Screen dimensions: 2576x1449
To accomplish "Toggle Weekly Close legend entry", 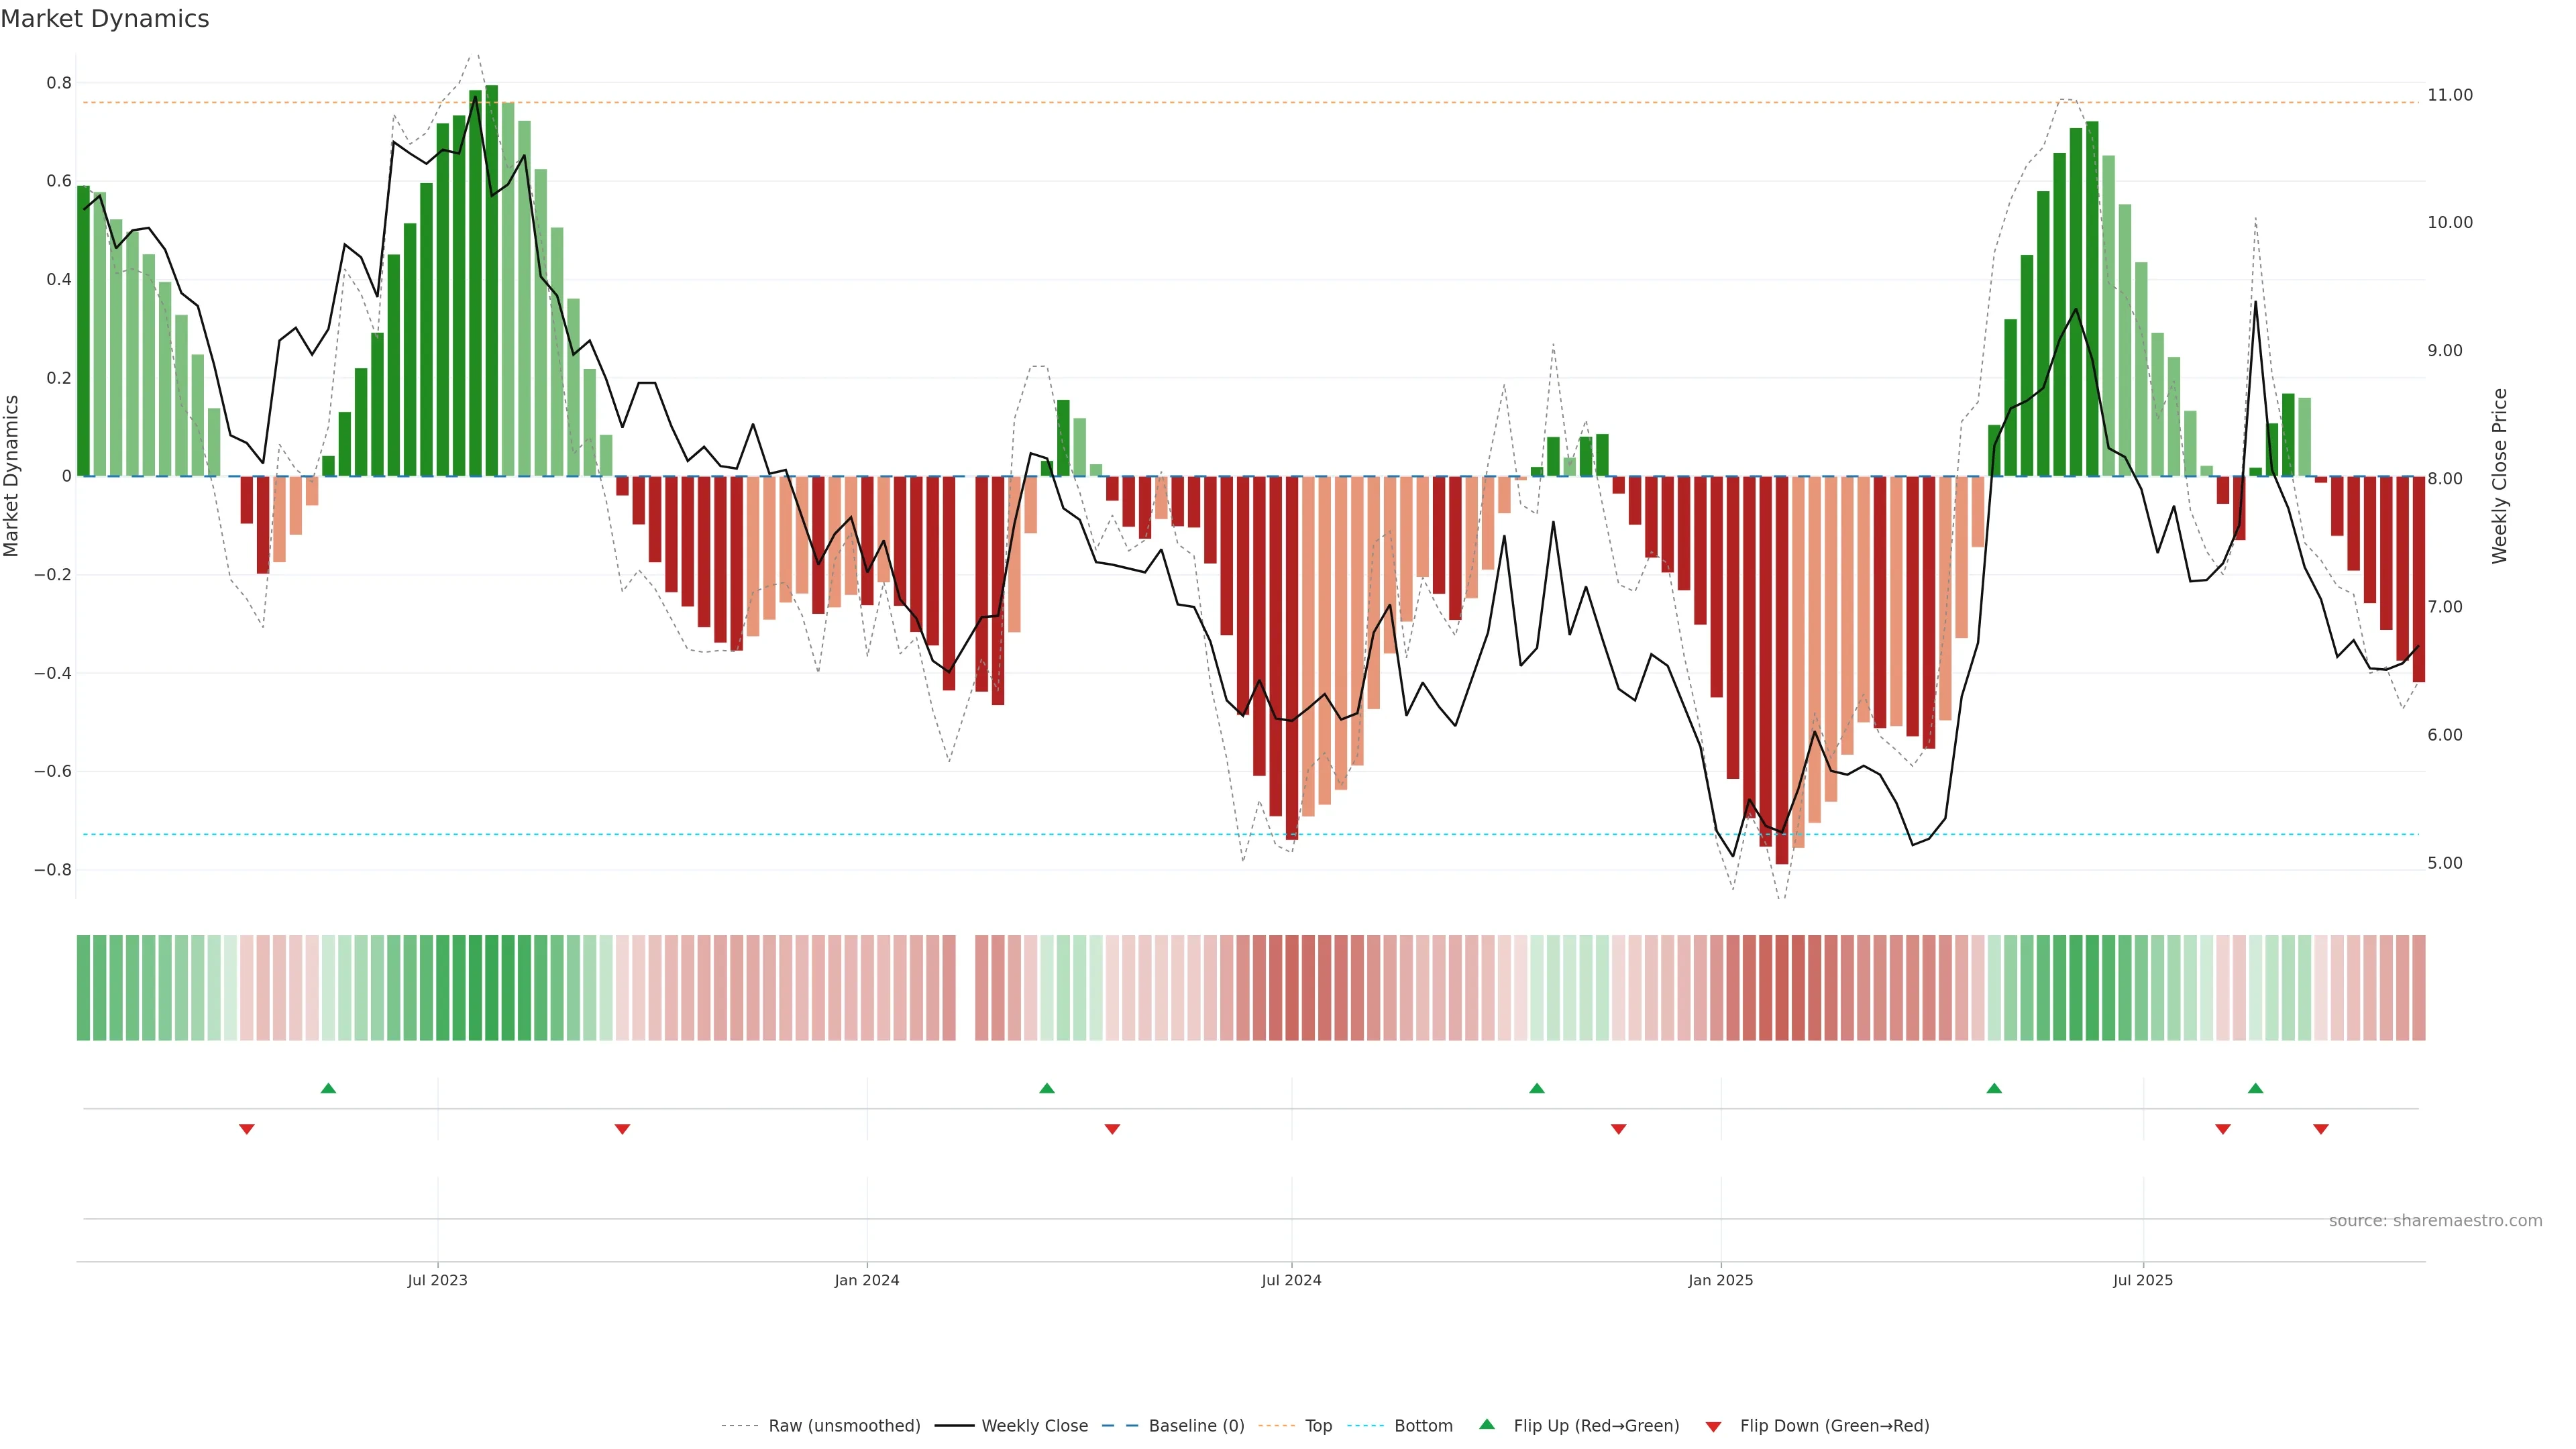I will pyautogui.click(x=1034, y=1426).
